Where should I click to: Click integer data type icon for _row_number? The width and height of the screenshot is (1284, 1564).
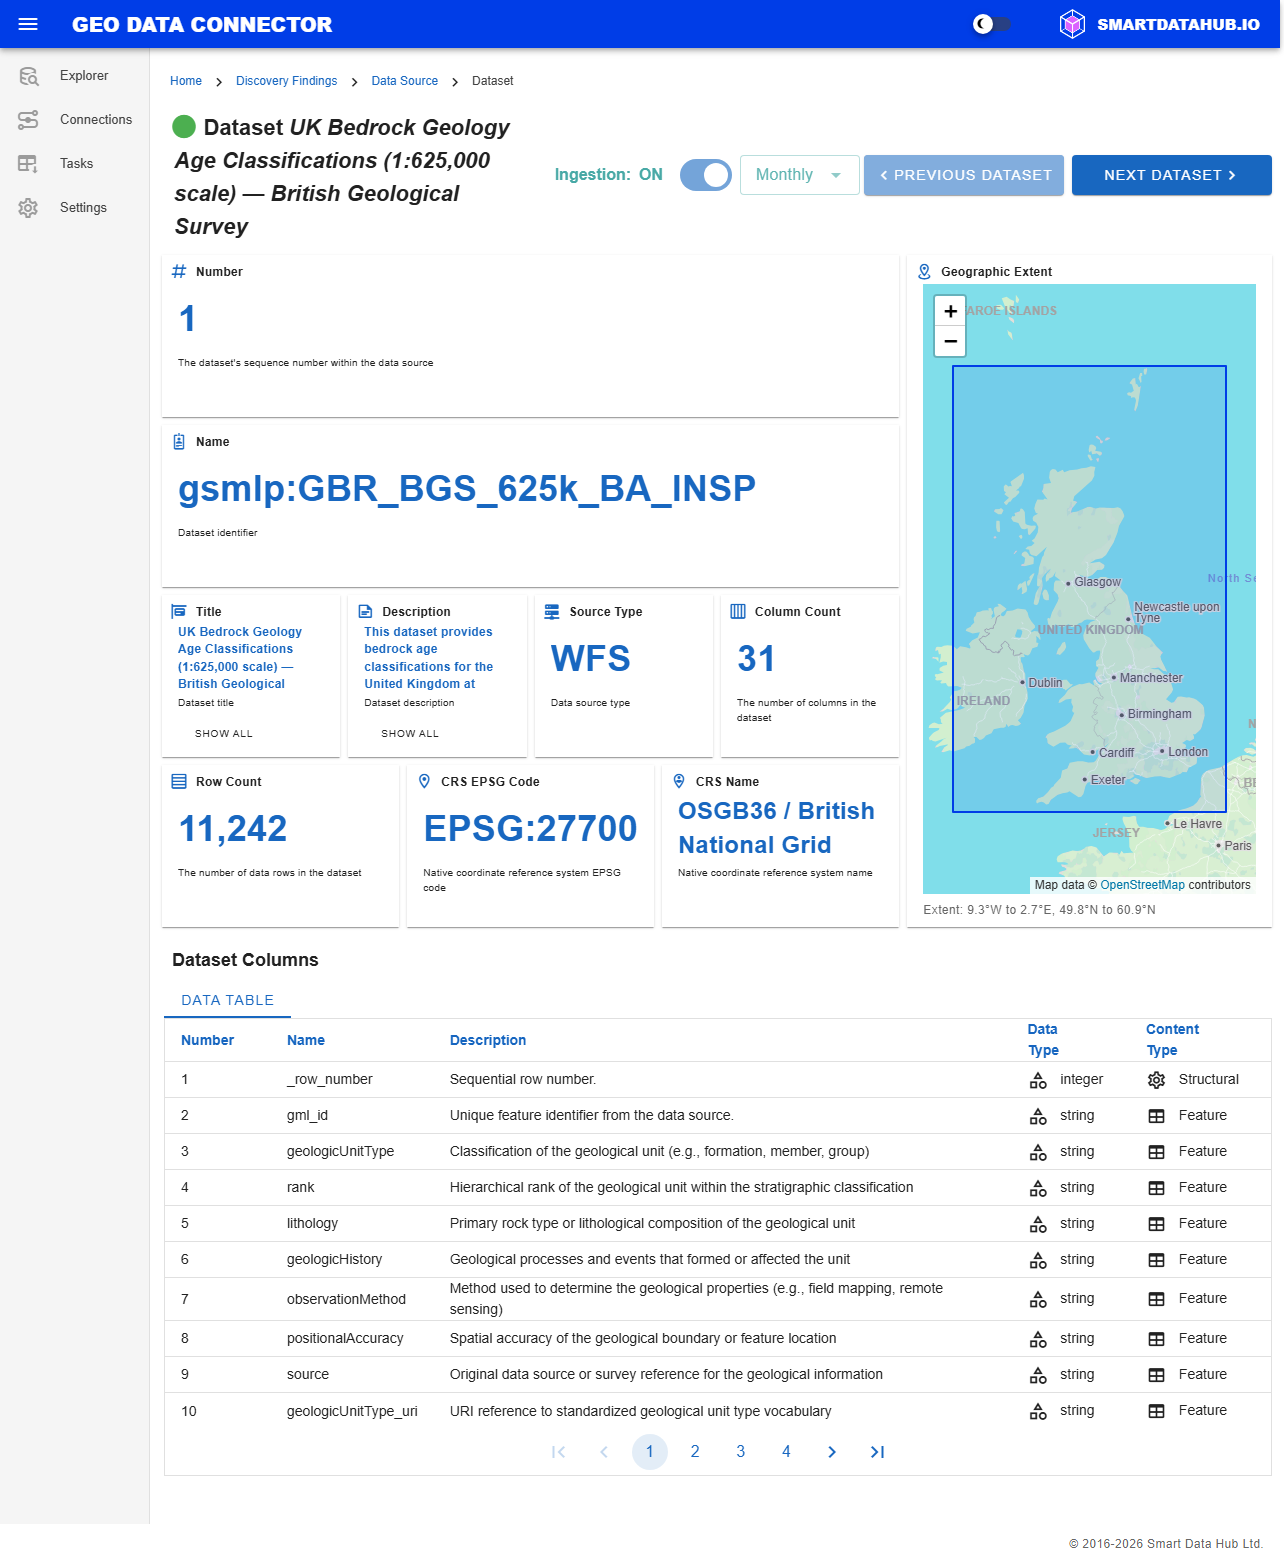[1038, 1080]
